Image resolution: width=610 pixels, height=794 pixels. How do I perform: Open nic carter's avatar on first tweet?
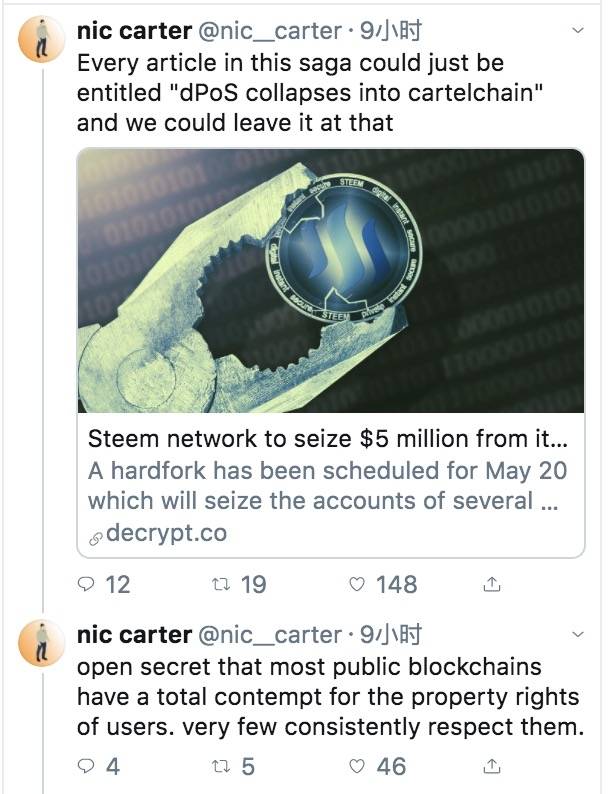click(x=43, y=42)
